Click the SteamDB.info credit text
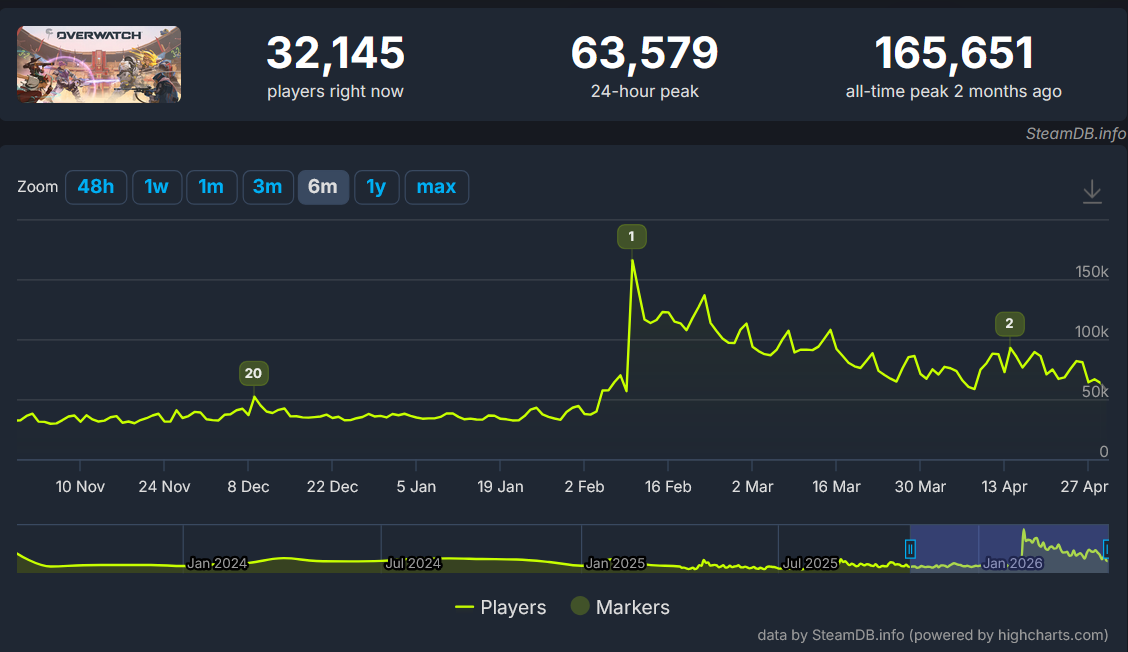Image resolution: width=1128 pixels, height=652 pixels. 1075,134
